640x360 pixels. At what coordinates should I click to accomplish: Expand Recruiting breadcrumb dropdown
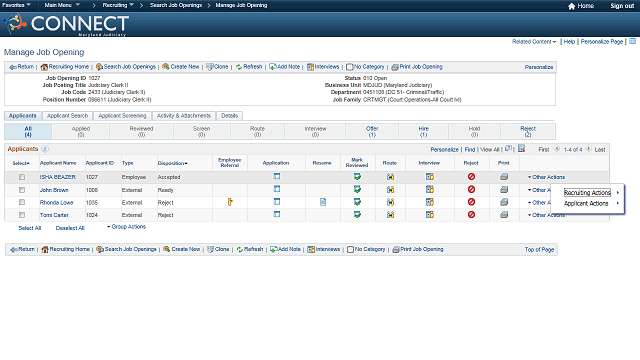tap(118, 5)
